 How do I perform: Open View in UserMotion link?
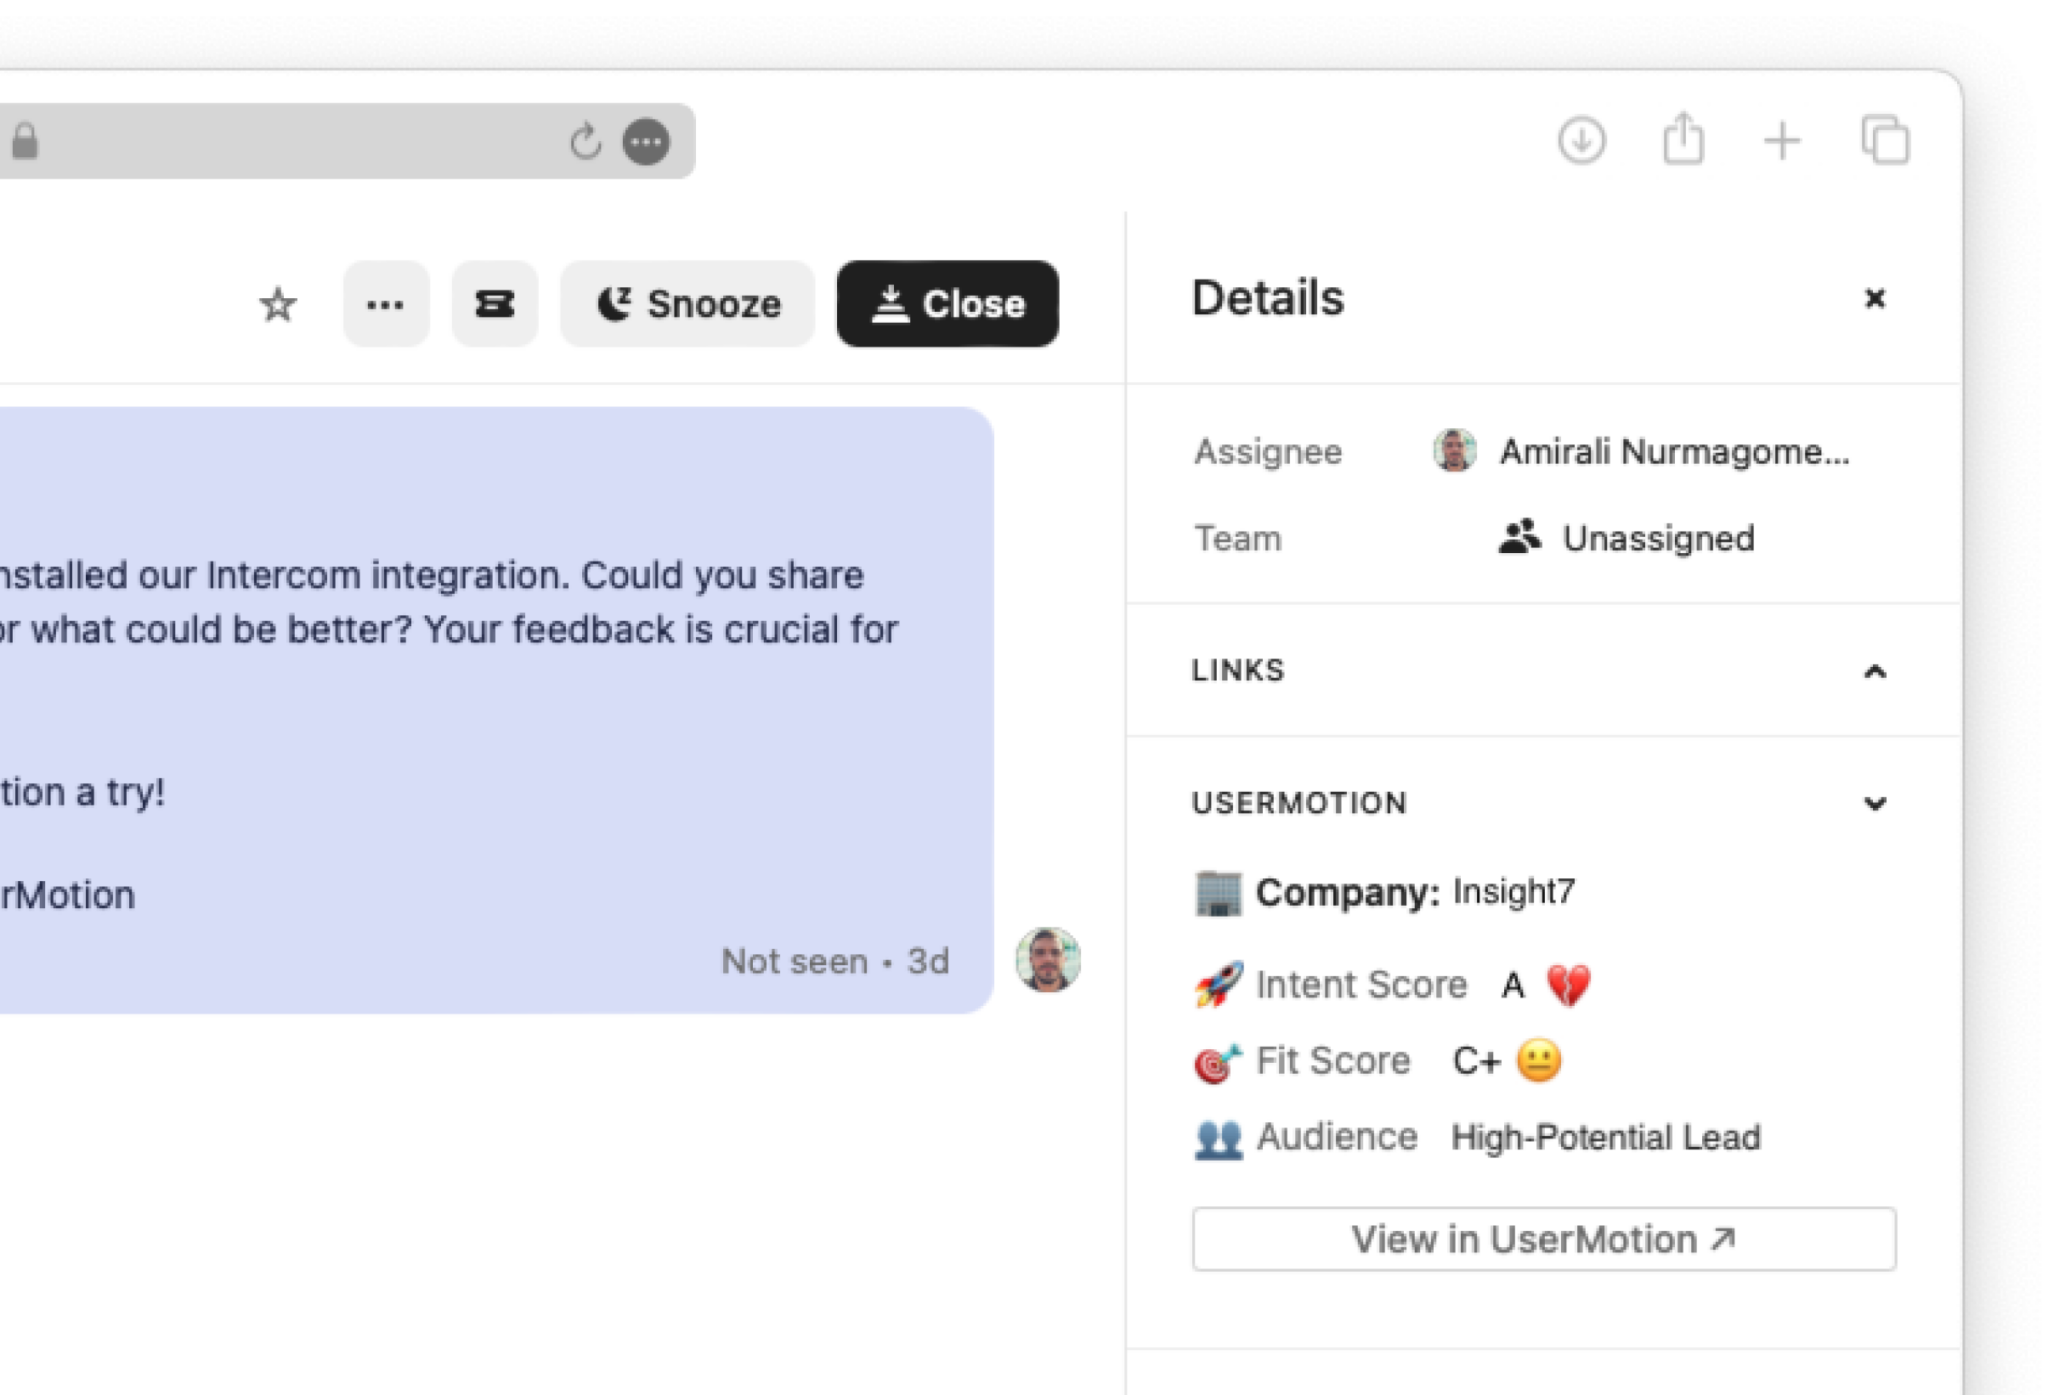tap(1544, 1239)
